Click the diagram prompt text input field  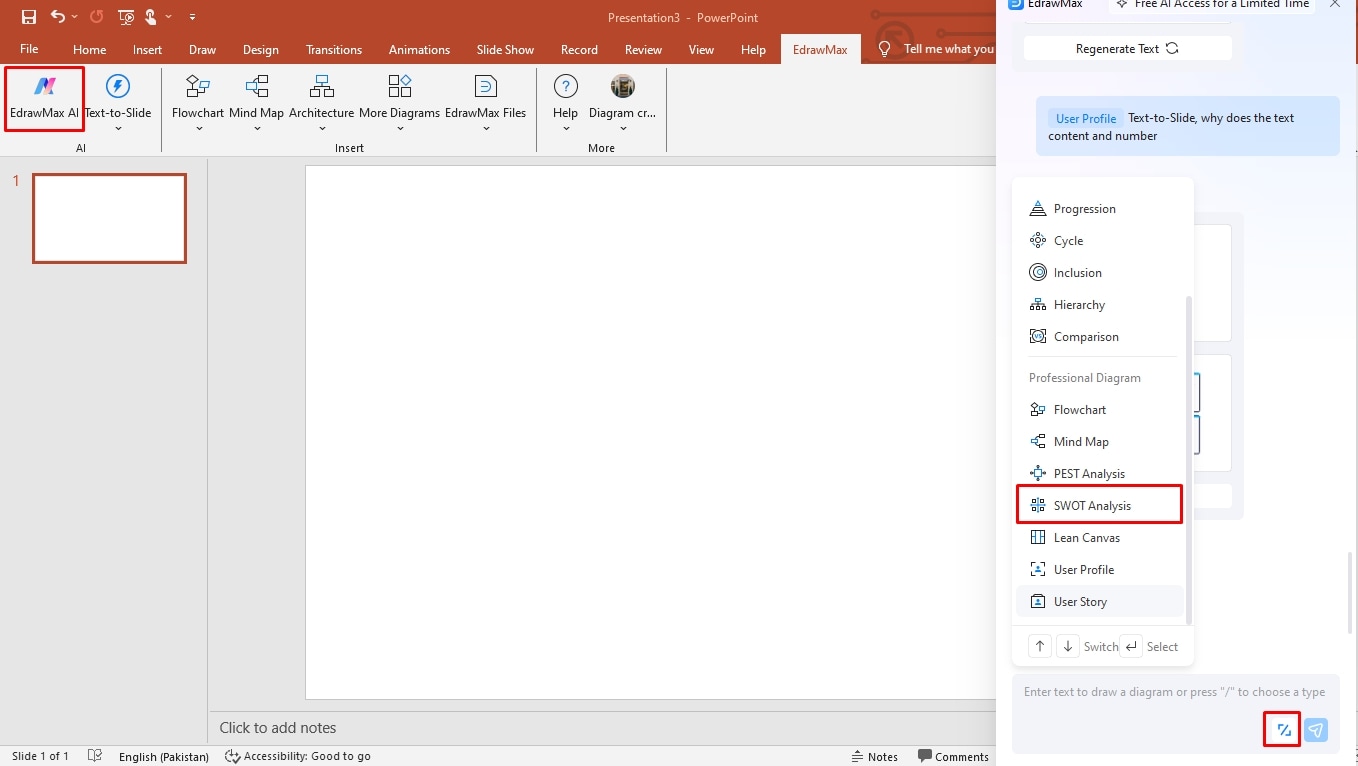[1174, 692]
